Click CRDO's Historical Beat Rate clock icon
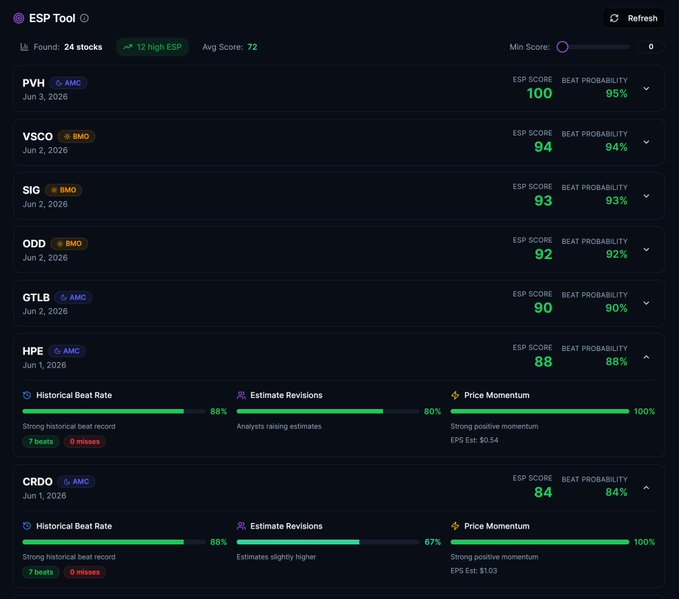This screenshot has height=599, width=679. [x=27, y=526]
